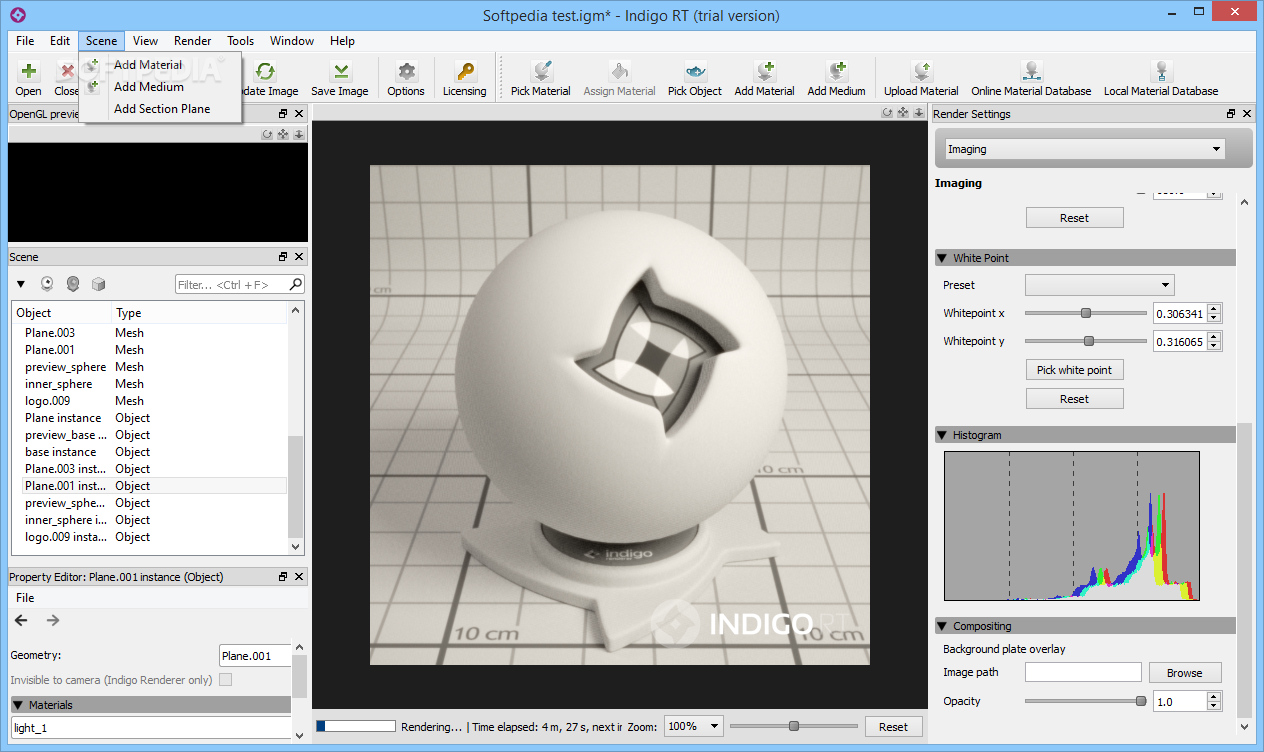The image size is (1264, 752).
Task: Click the cube icon in Scene panel
Action: tap(98, 284)
